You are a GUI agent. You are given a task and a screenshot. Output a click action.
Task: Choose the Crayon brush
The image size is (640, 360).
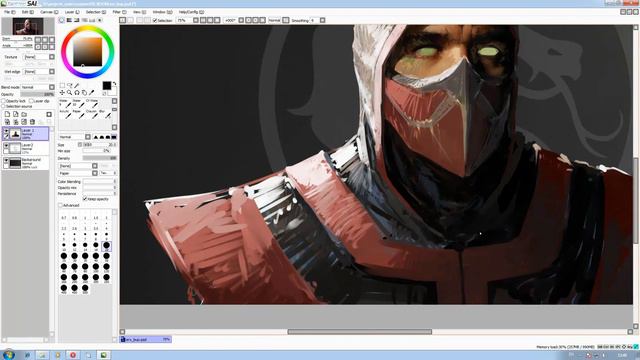point(92,114)
